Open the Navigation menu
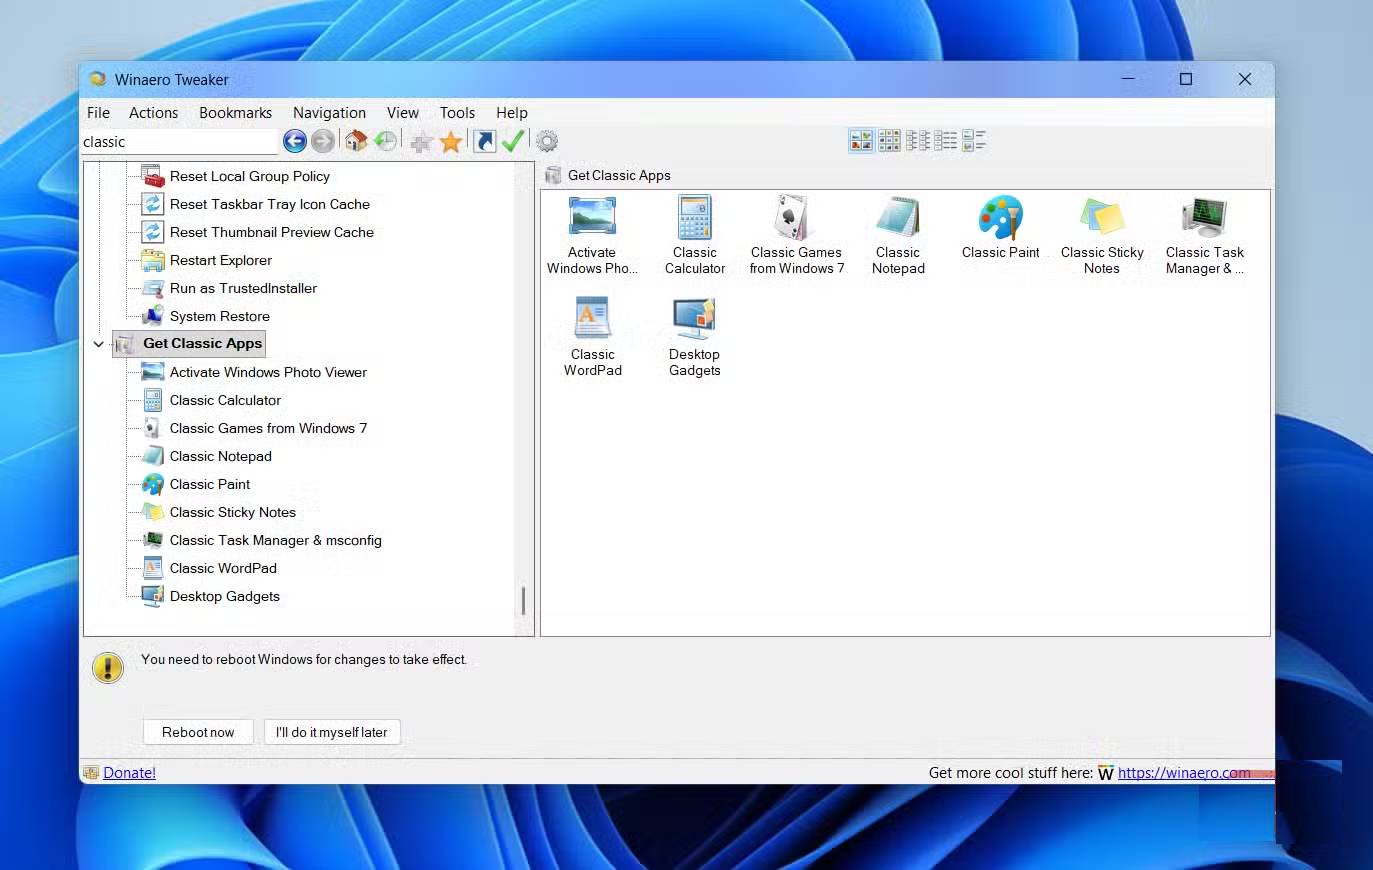Image resolution: width=1373 pixels, height=870 pixels. (329, 112)
